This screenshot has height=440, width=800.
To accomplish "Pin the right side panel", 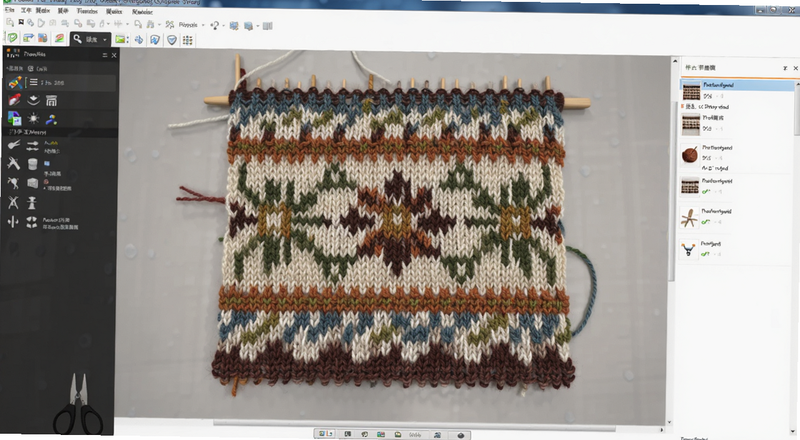I will pos(785,68).
